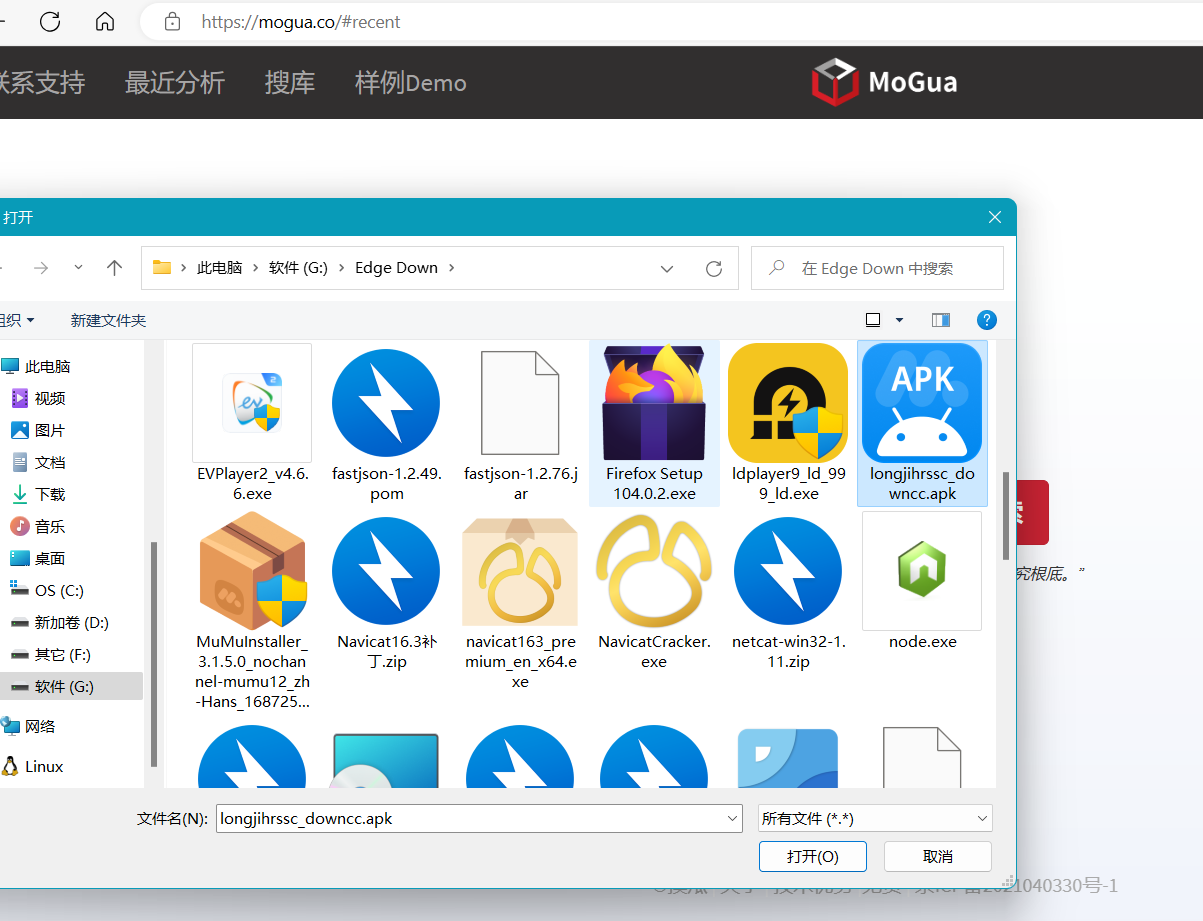
Task: Expand chevron after 此电脑 in breadcrumb
Action: 256,268
